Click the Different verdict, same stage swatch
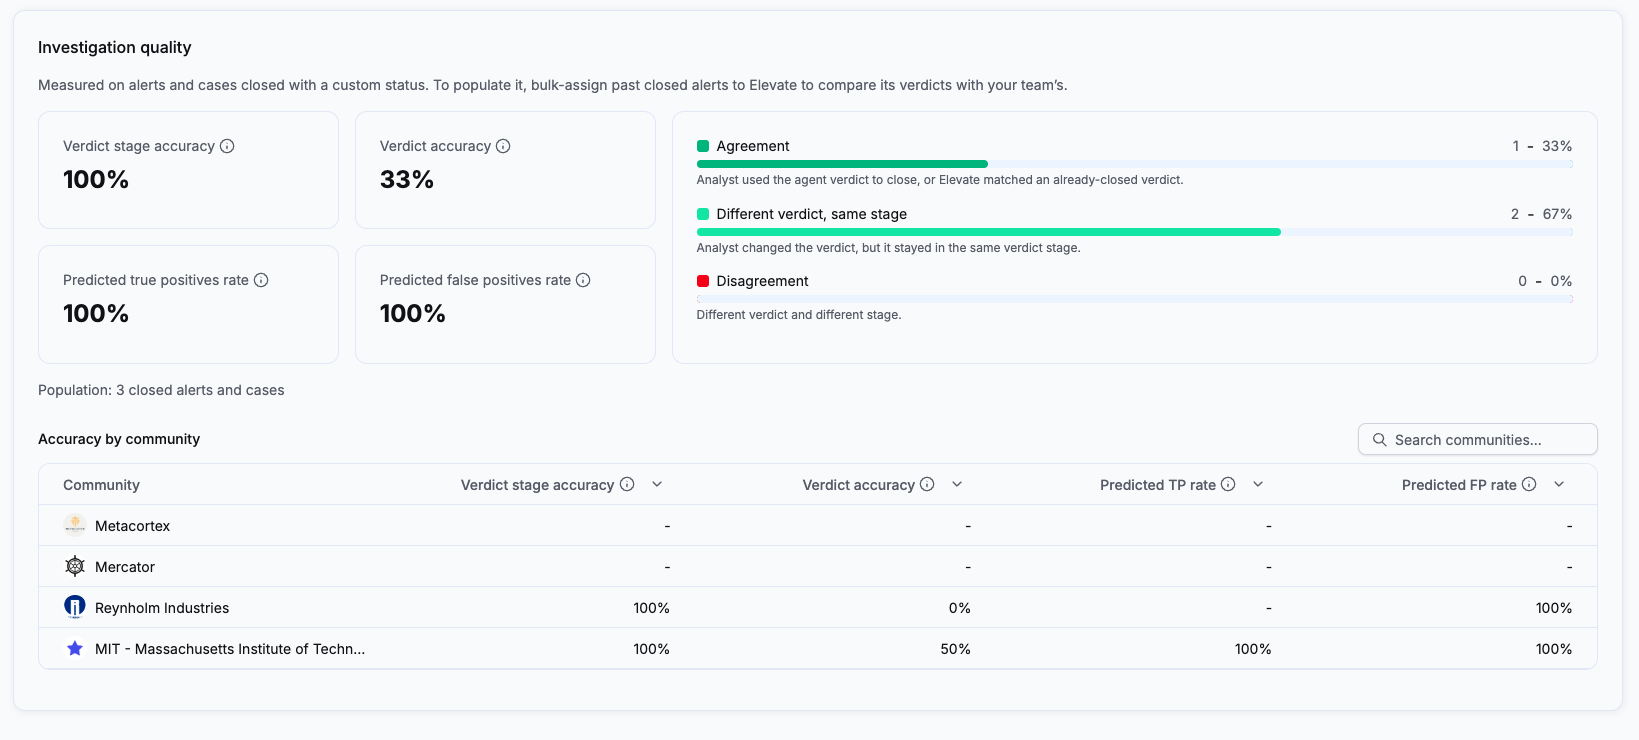Screen dimensions: 1639x740 703,214
